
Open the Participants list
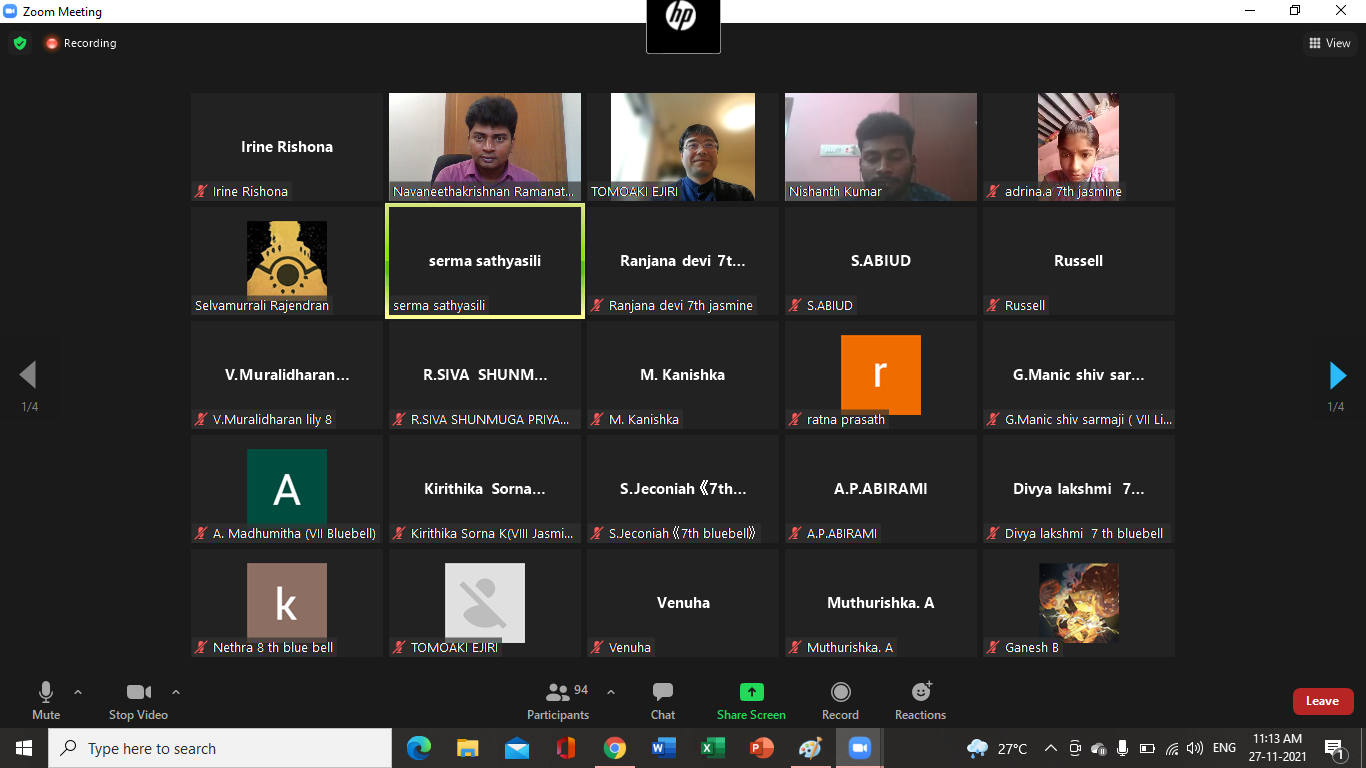[x=558, y=700]
